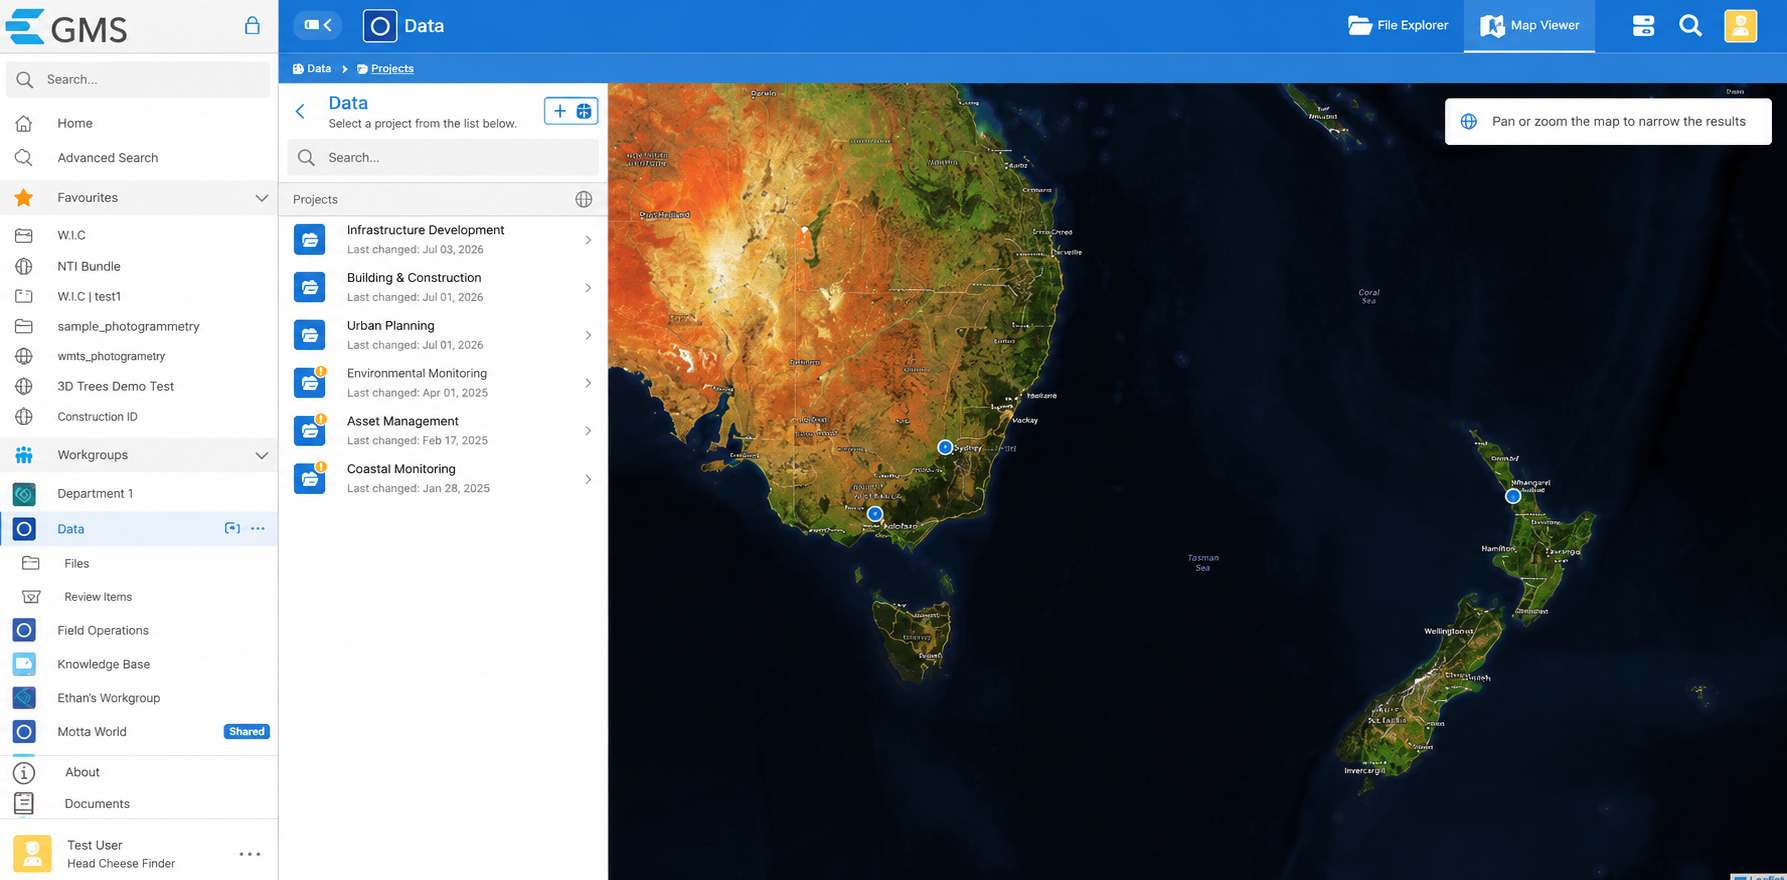The width and height of the screenshot is (1787, 880).
Task: Click the globe icon in the Projects header
Action: 584,199
